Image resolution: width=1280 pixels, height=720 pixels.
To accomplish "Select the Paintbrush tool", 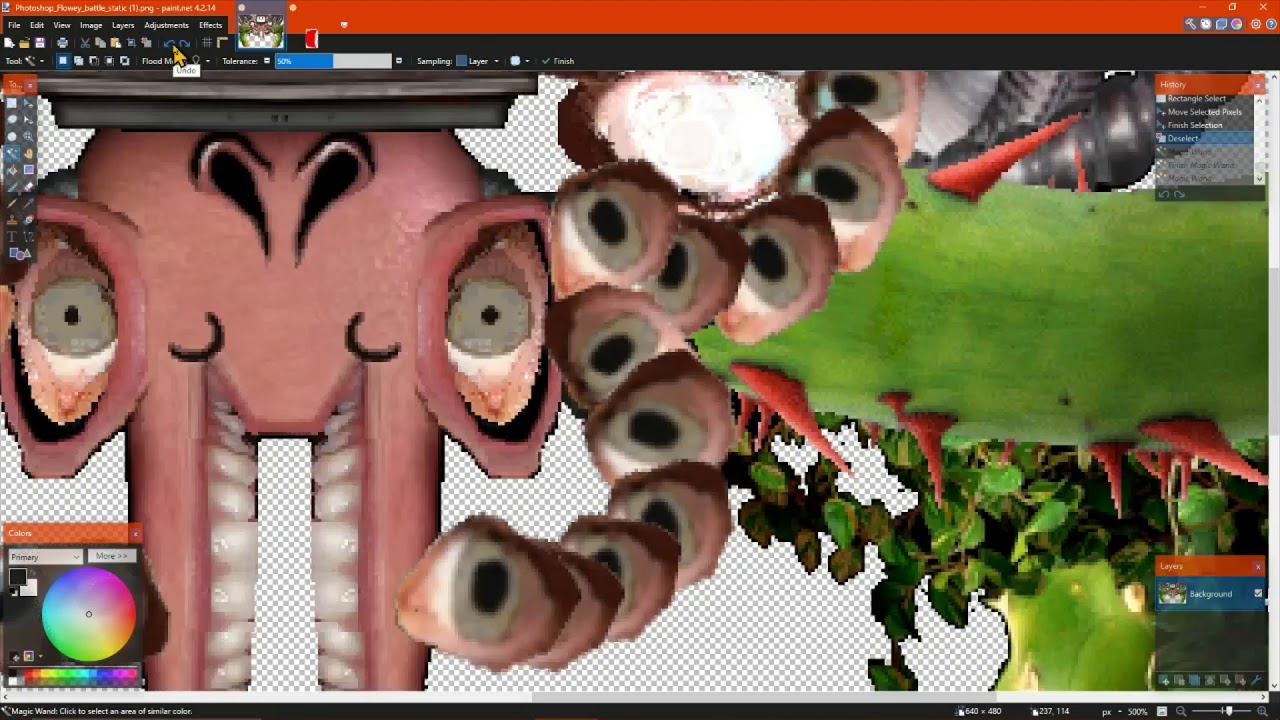I will click(12, 187).
